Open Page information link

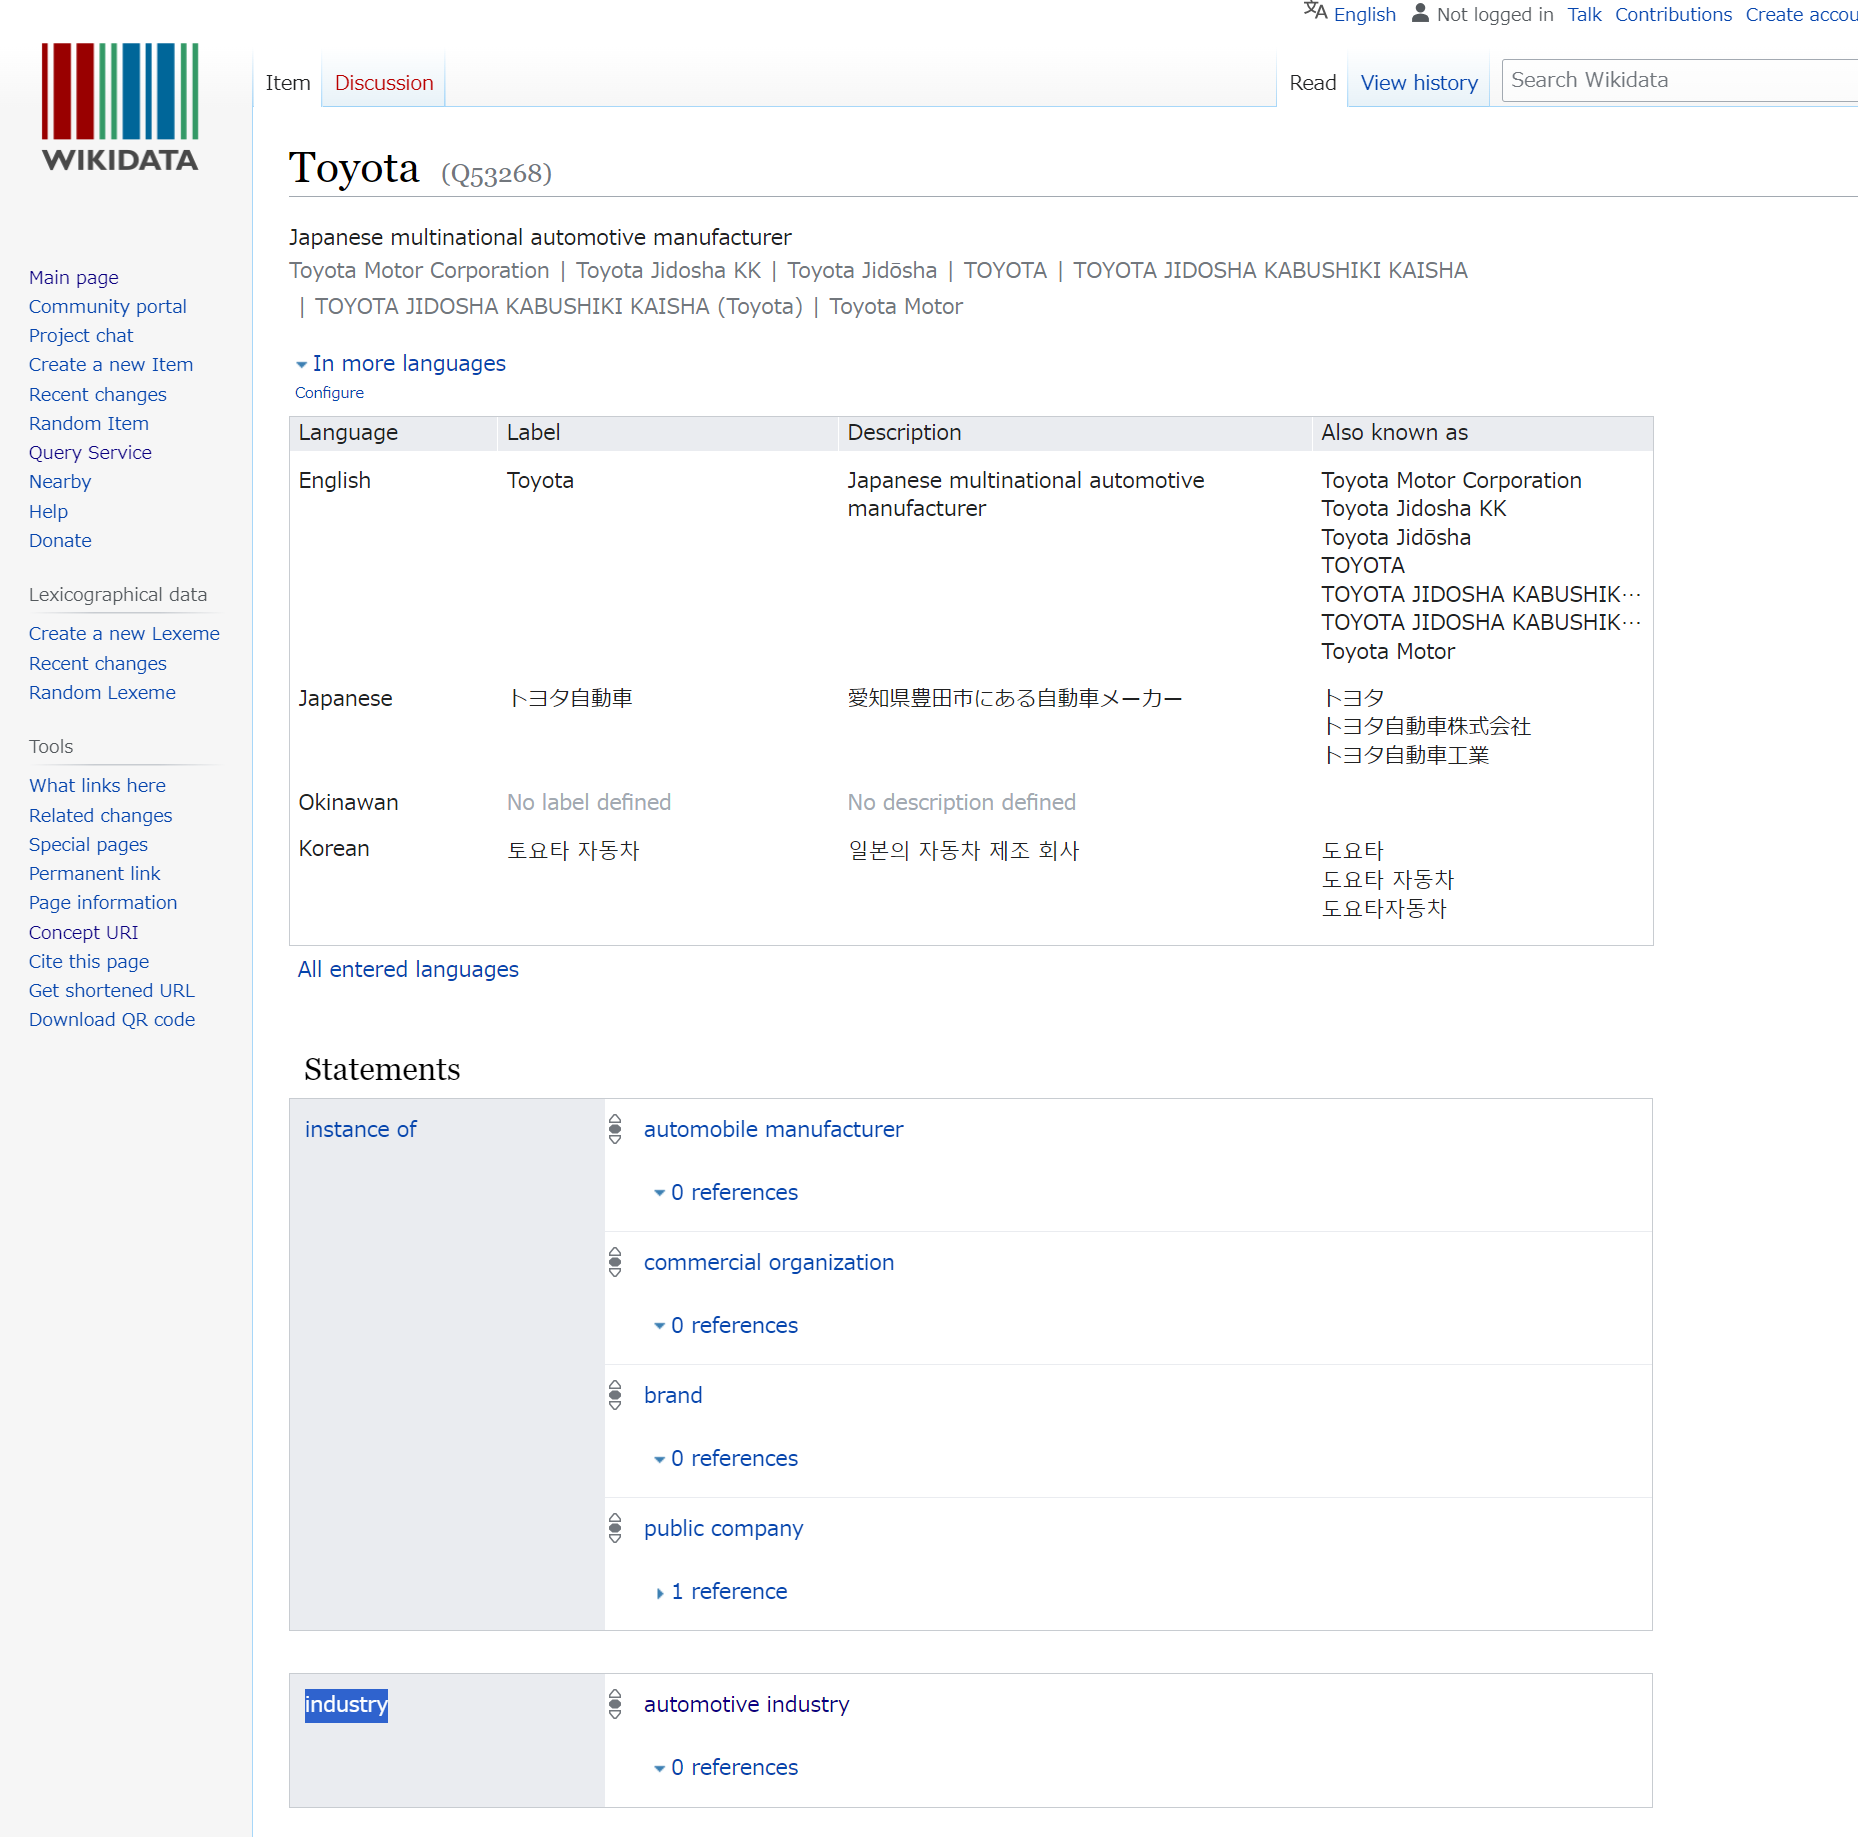point(103,902)
